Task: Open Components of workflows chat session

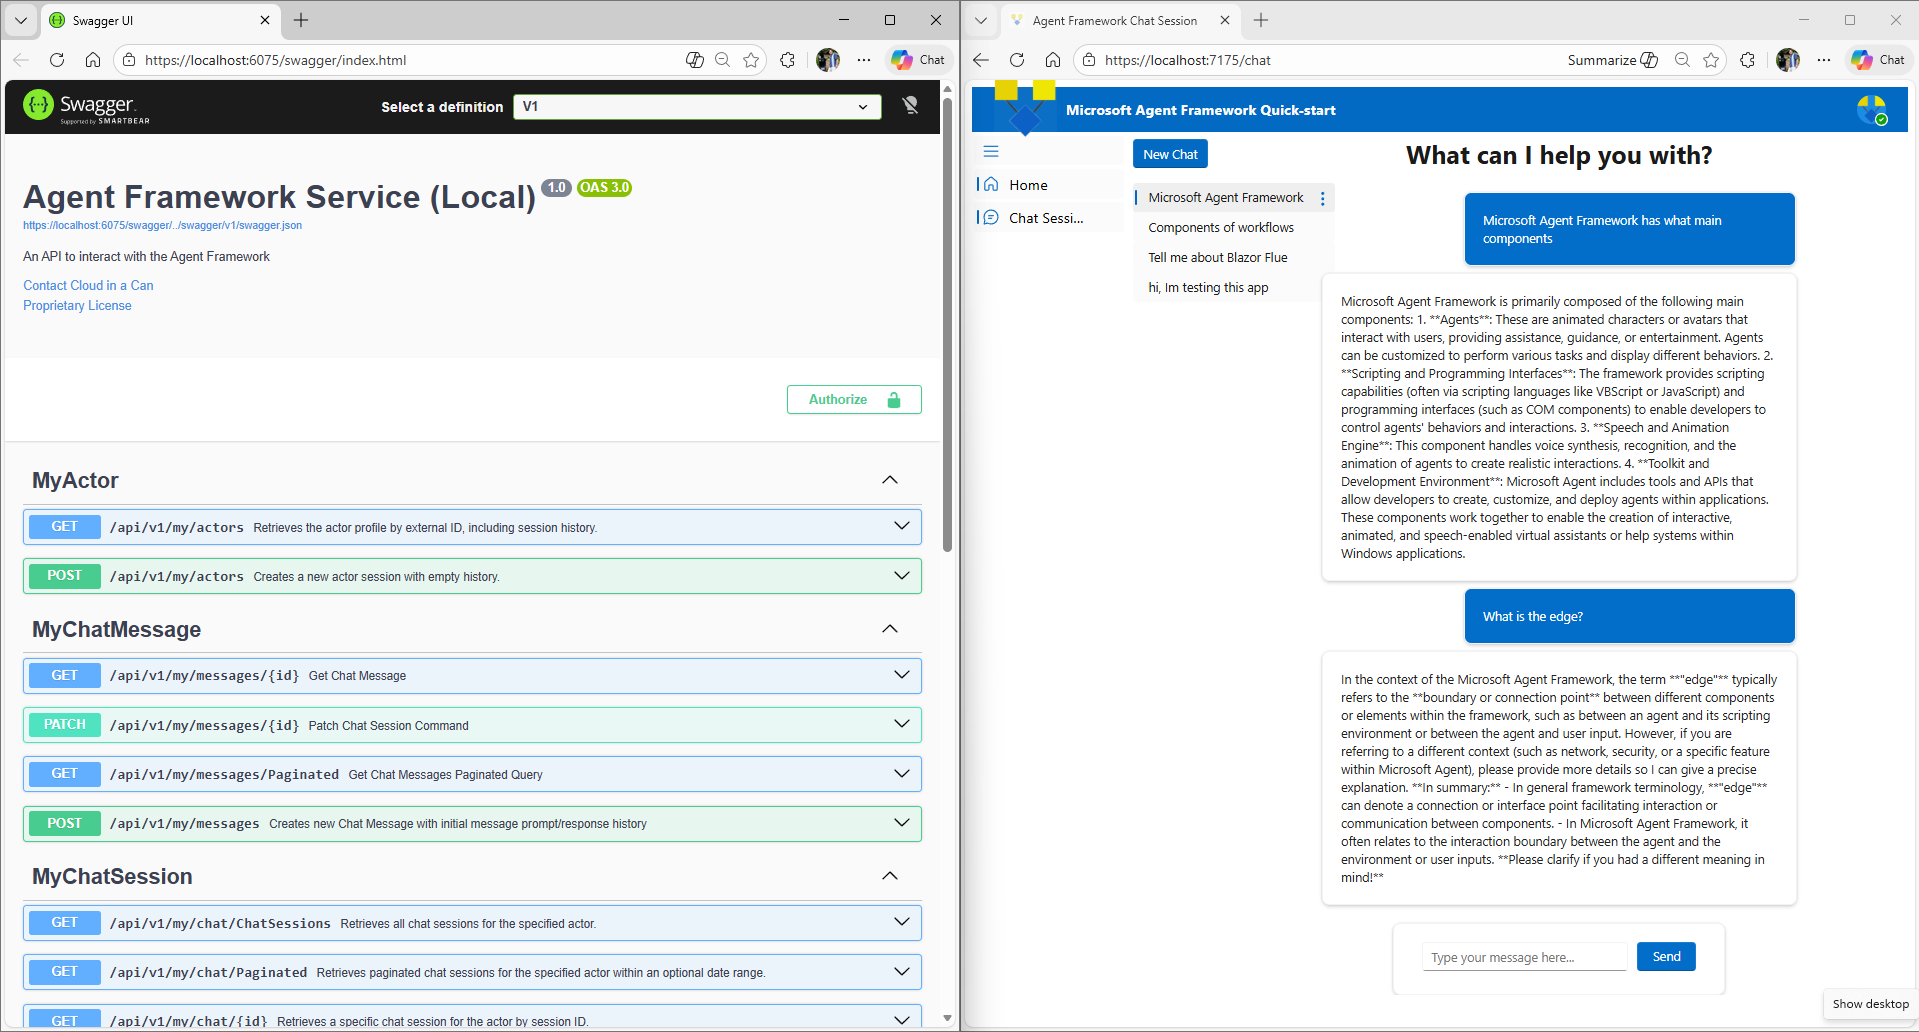Action: coord(1221,228)
